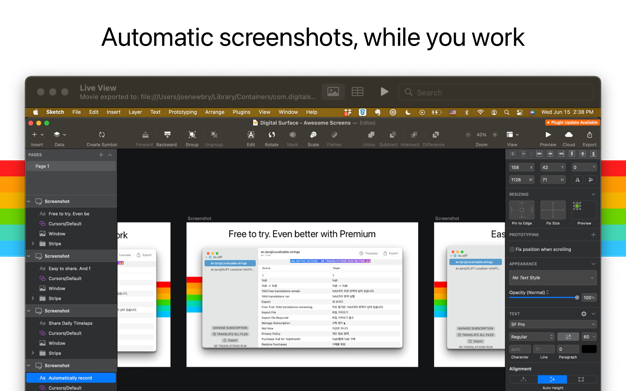626x391 pixels.
Task: Expand the Stripe group under first Screenshot
Action: click(x=33, y=244)
